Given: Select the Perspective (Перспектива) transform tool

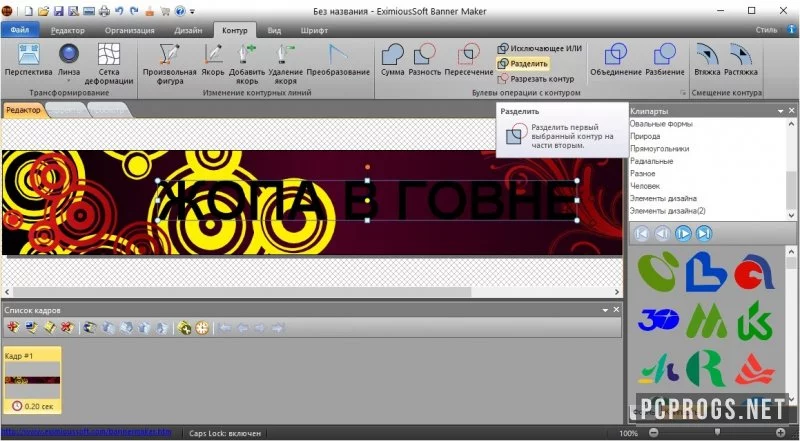Looking at the screenshot, I should 29,60.
